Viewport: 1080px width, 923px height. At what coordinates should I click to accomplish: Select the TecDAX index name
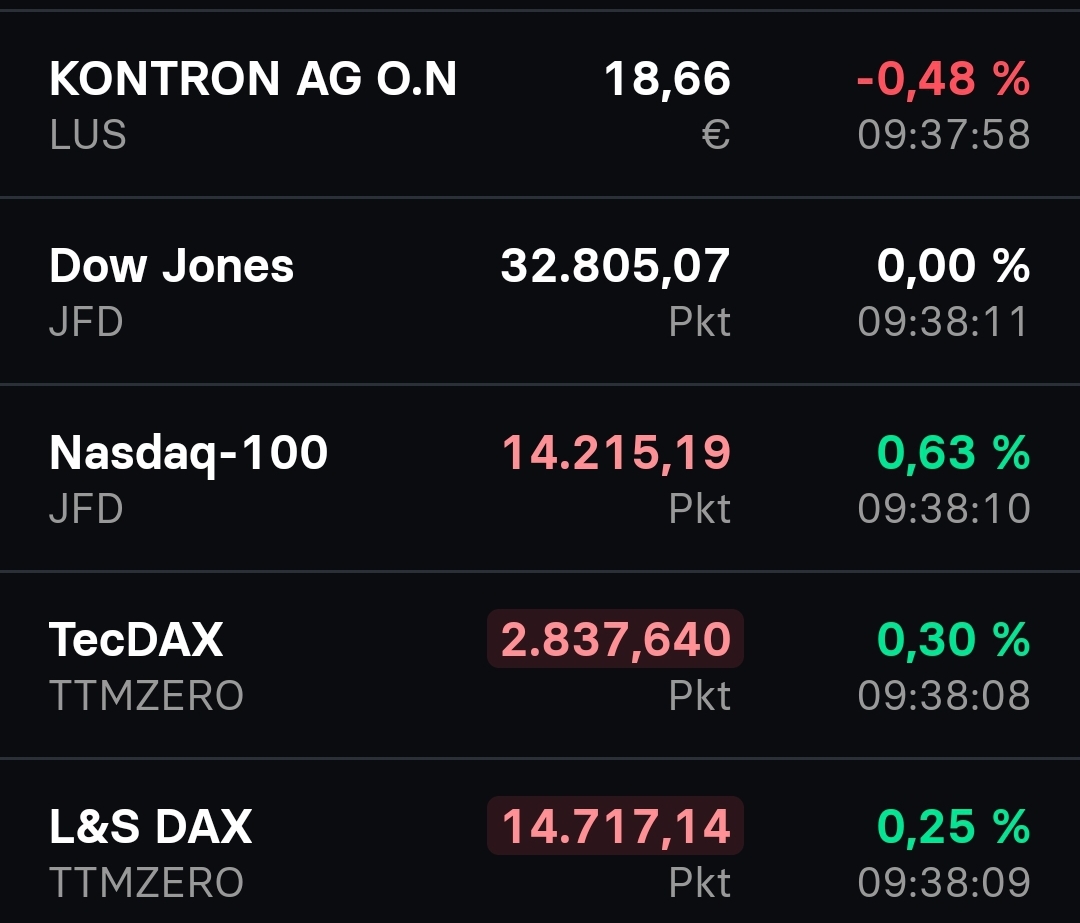pyautogui.click(x=136, y=639)
